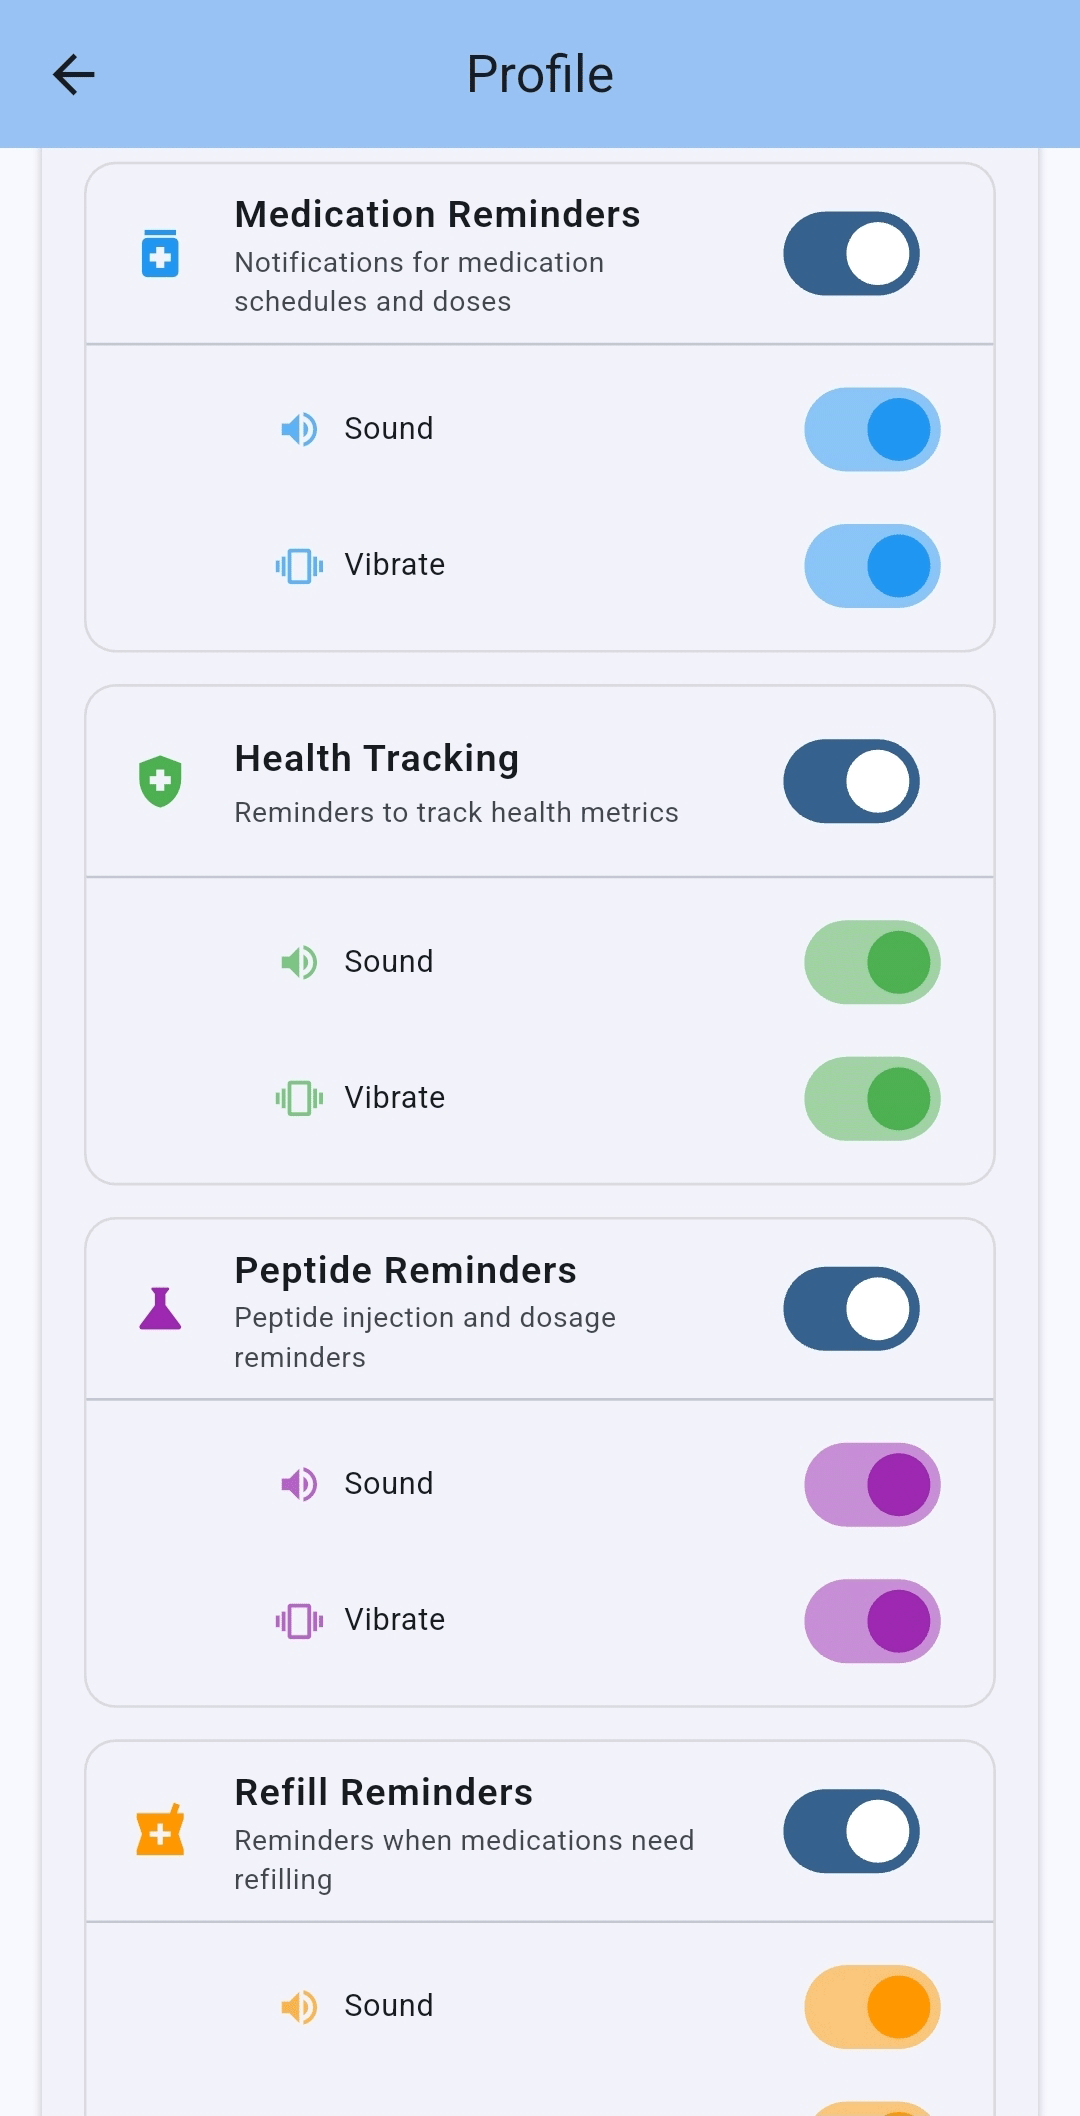Disable Medication Reminders notifications
This screenshot has width=1080, height=2116.
click(849, 254)
